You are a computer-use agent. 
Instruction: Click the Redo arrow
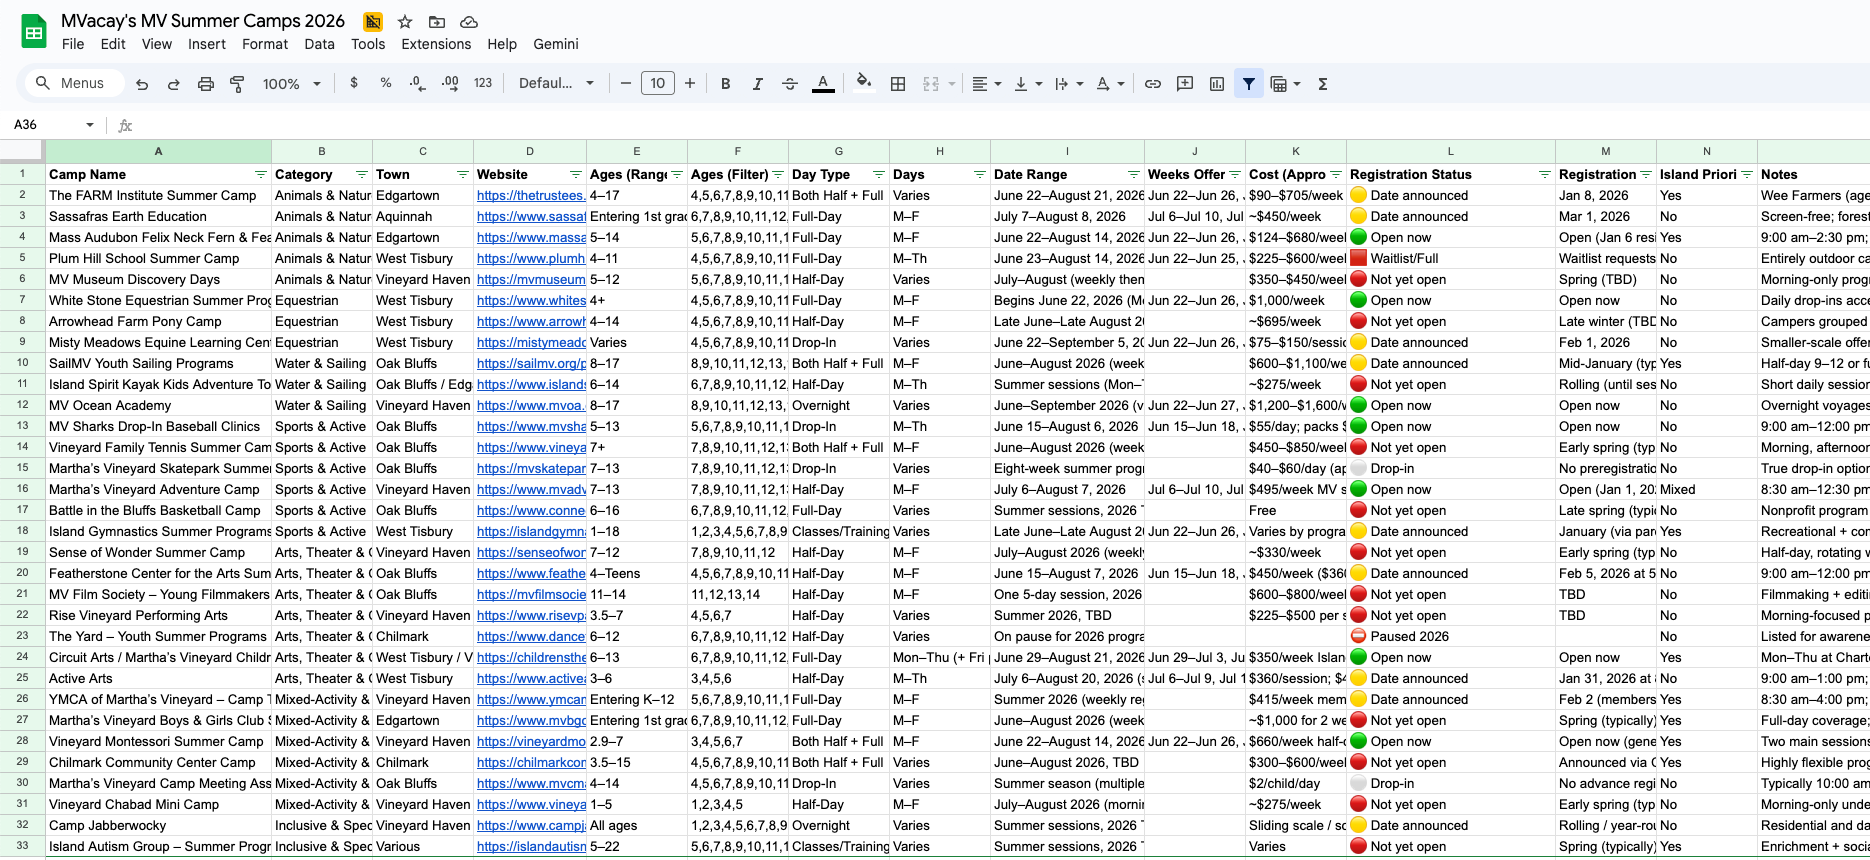pos(173,84)
